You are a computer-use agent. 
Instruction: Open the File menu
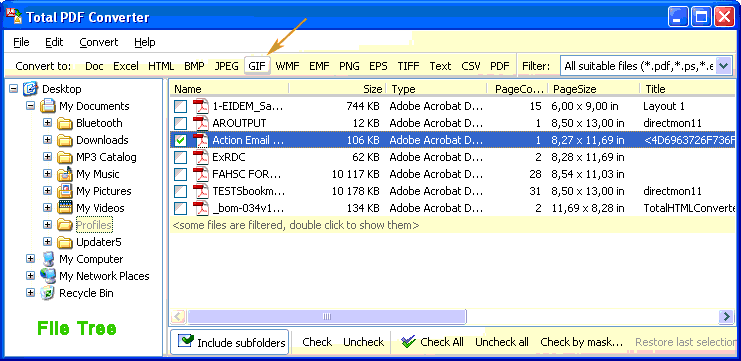[21, 42]
